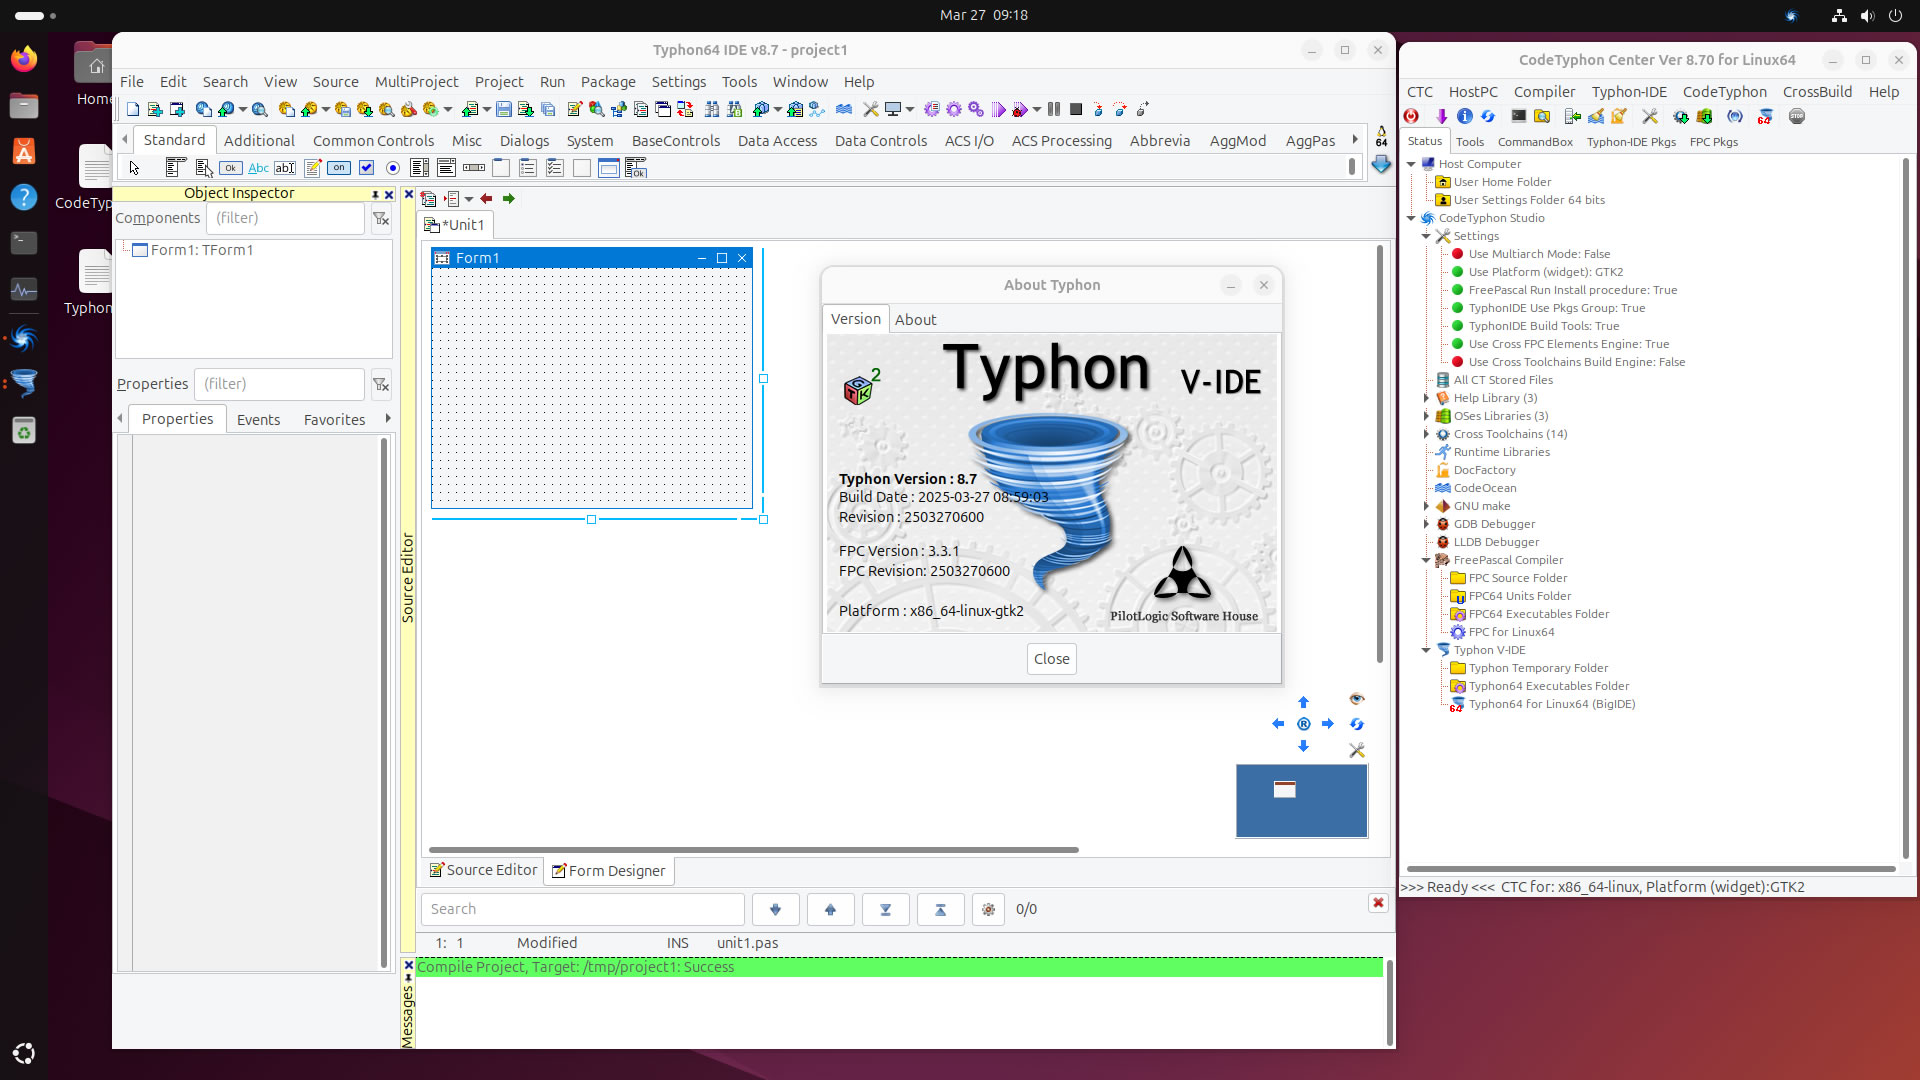
Task: Click the red 64 Typhon icon in CodeTyphon Center
Action: [x=1765, y=117]
